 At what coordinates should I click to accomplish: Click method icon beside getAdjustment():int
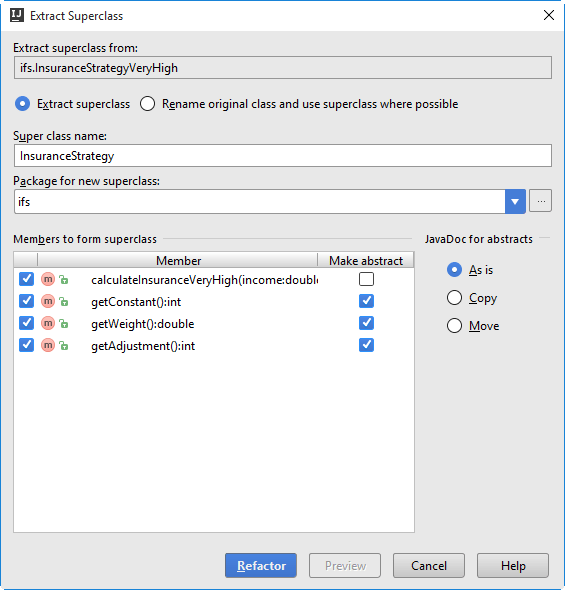point(48,345)
